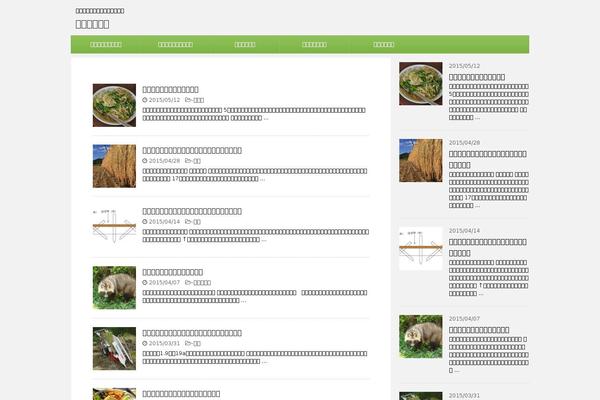
Task: Click the clock icon beside 2015/03/31 in main list
Action: [x=145, y=343]
